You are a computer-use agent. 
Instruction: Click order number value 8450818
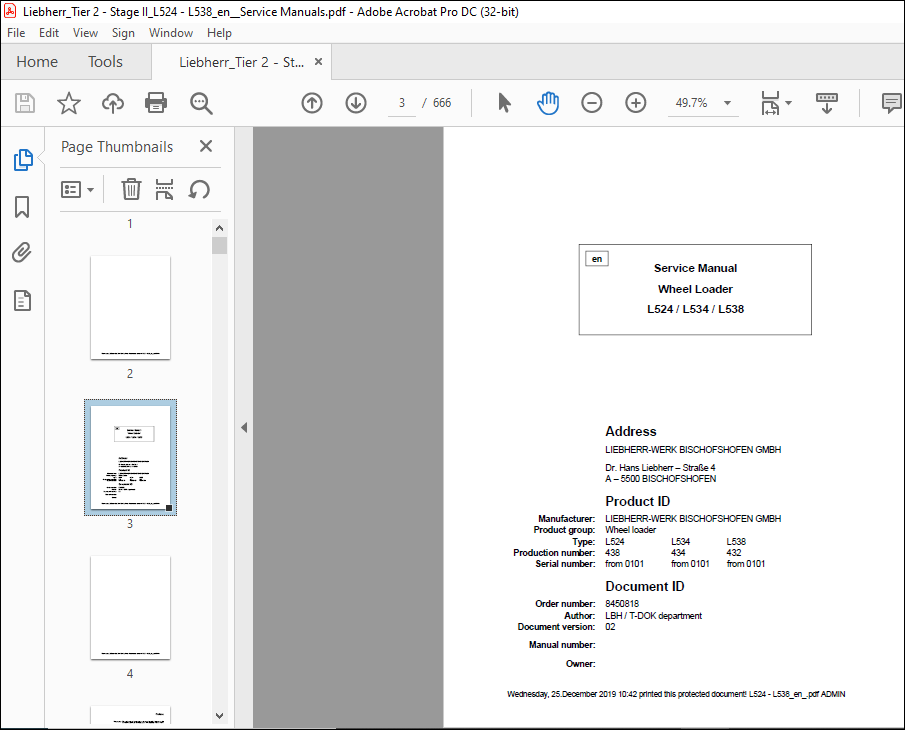[622, 604]
